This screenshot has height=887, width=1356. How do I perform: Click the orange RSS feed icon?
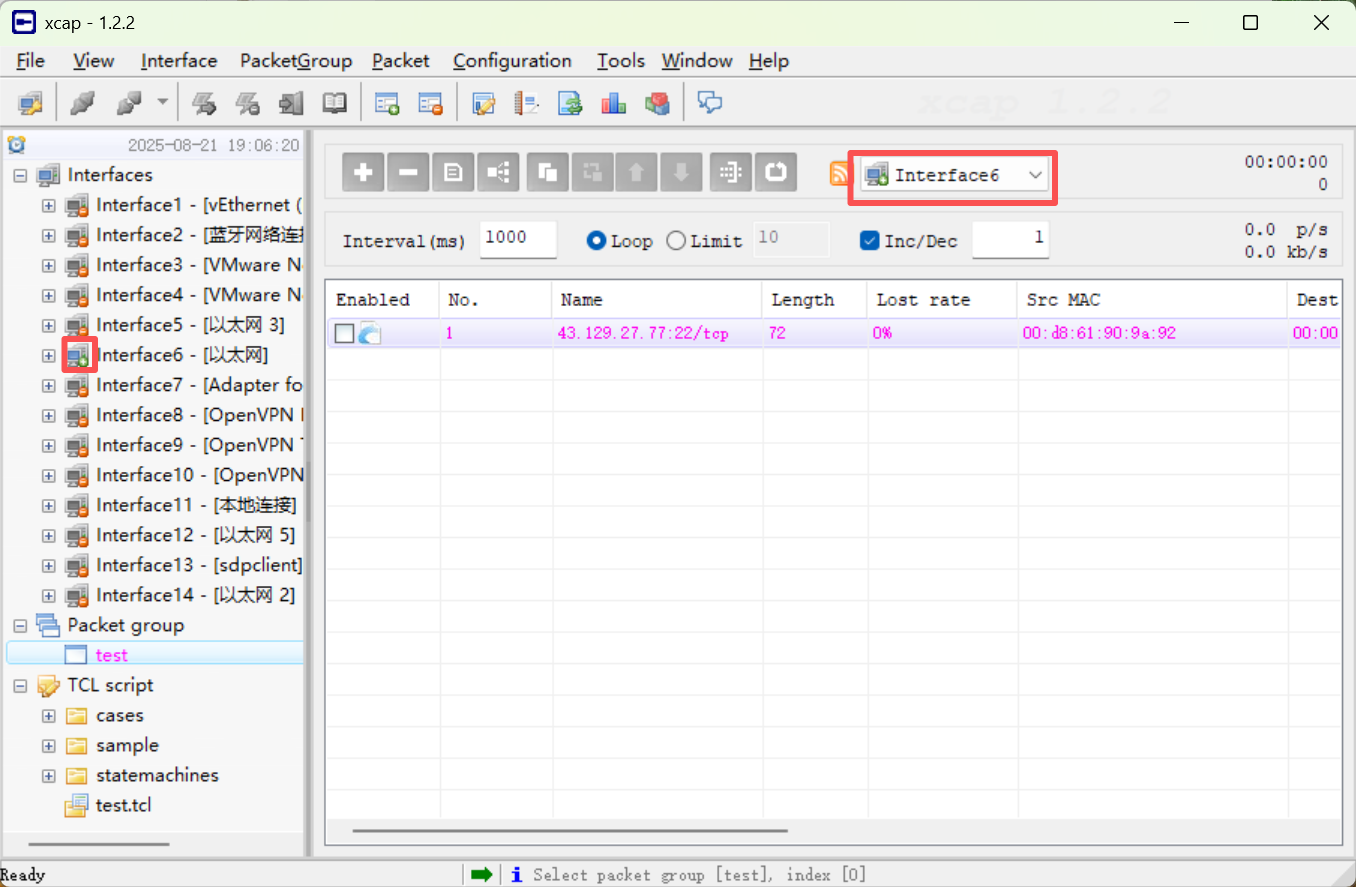[839, 174]
